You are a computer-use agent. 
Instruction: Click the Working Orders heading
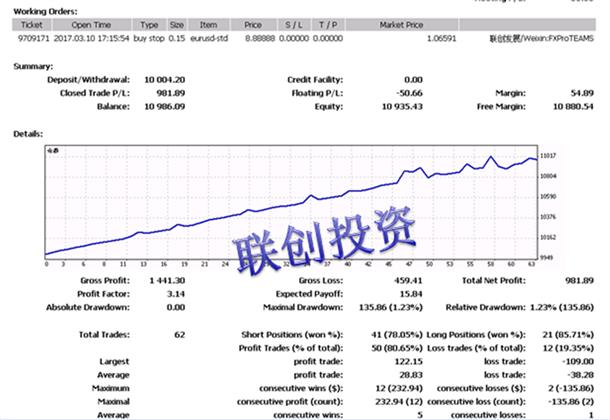tap(46, 12)
